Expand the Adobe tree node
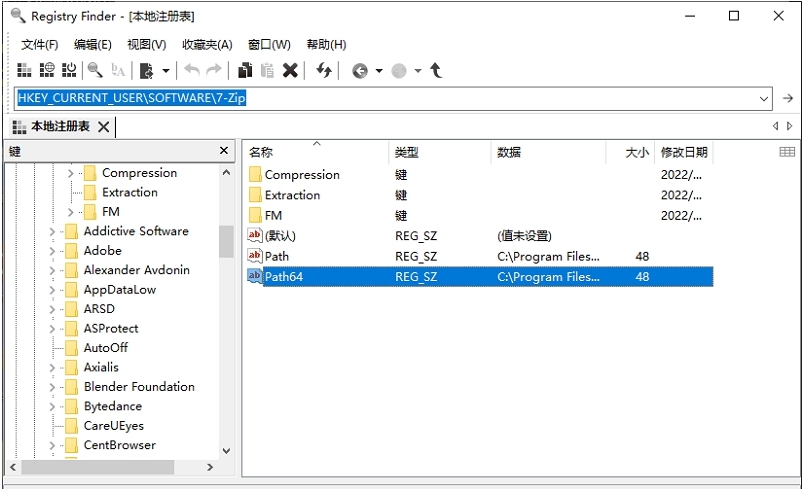 click(x=52, y=251)
